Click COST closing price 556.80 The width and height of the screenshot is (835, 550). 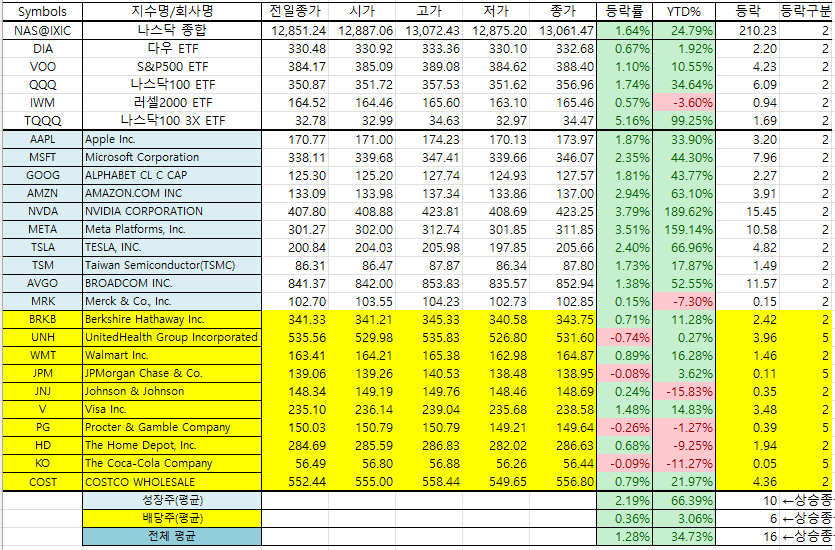click(x=563, y=482)
